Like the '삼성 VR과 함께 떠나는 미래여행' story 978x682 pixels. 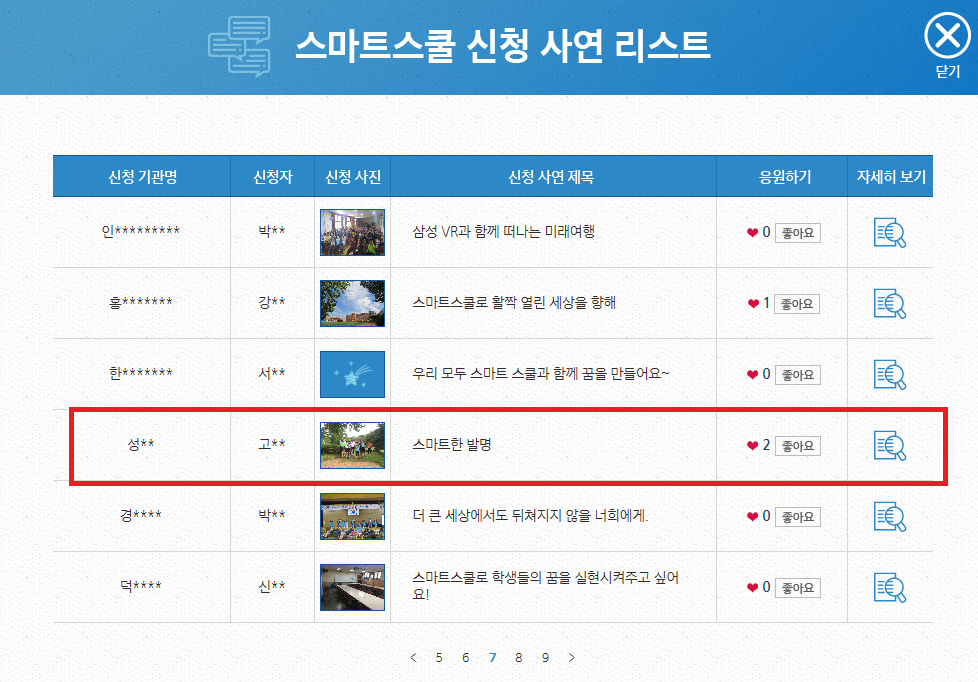[x=798, y=233]
